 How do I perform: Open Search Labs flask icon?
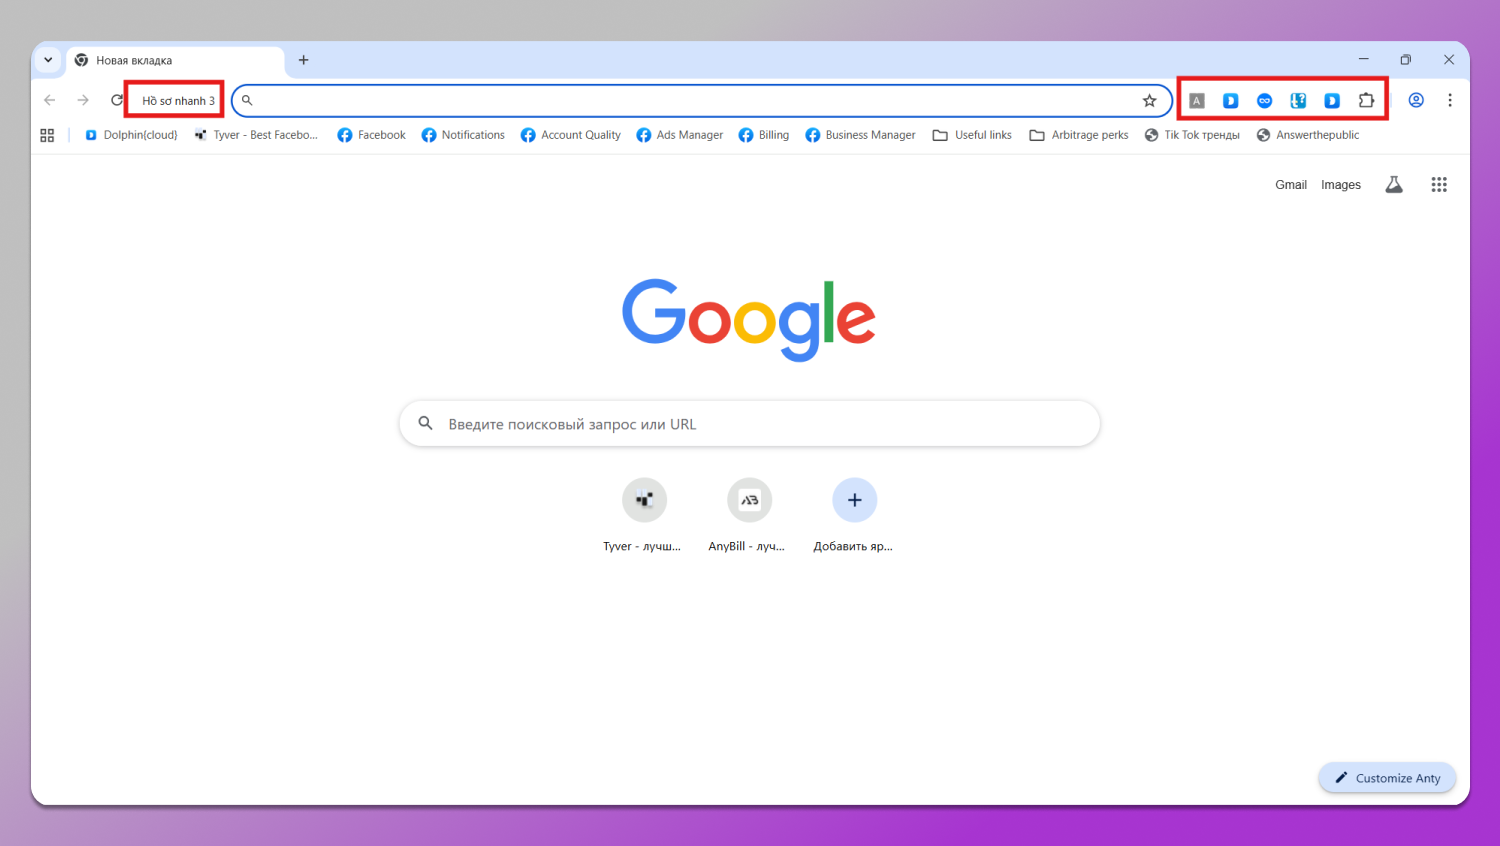click(1394, 184)
